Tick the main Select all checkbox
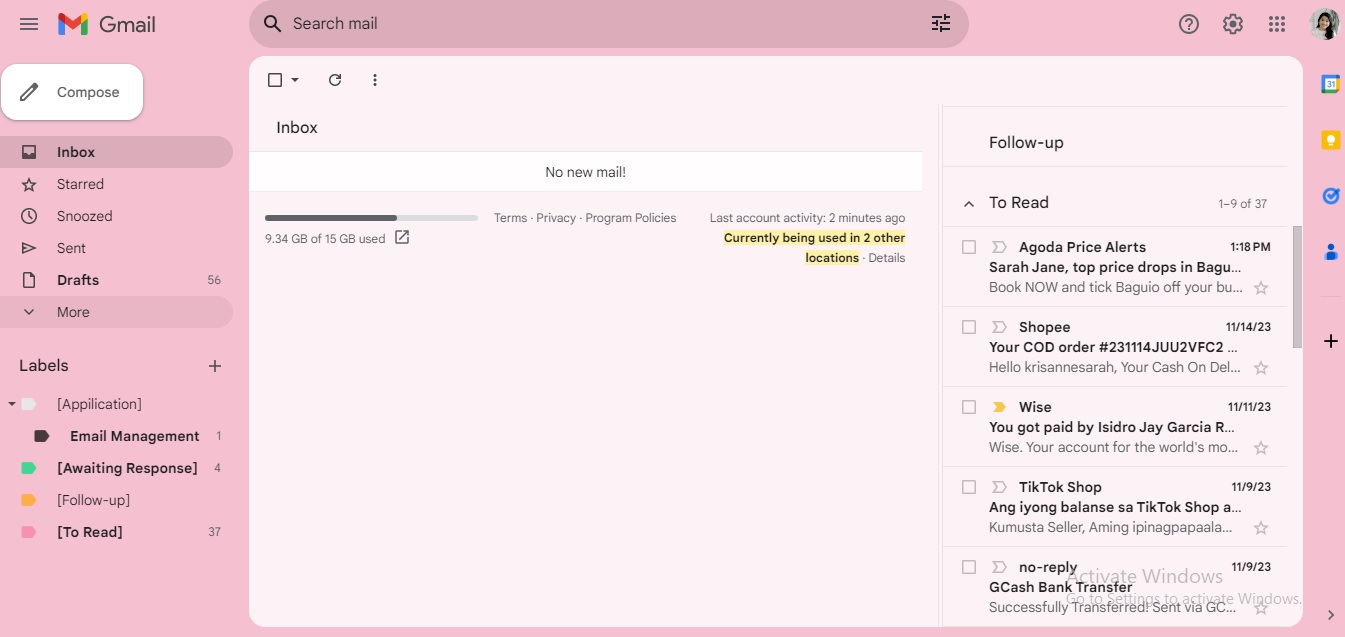 pyautogui.click(x=275, y=80)
